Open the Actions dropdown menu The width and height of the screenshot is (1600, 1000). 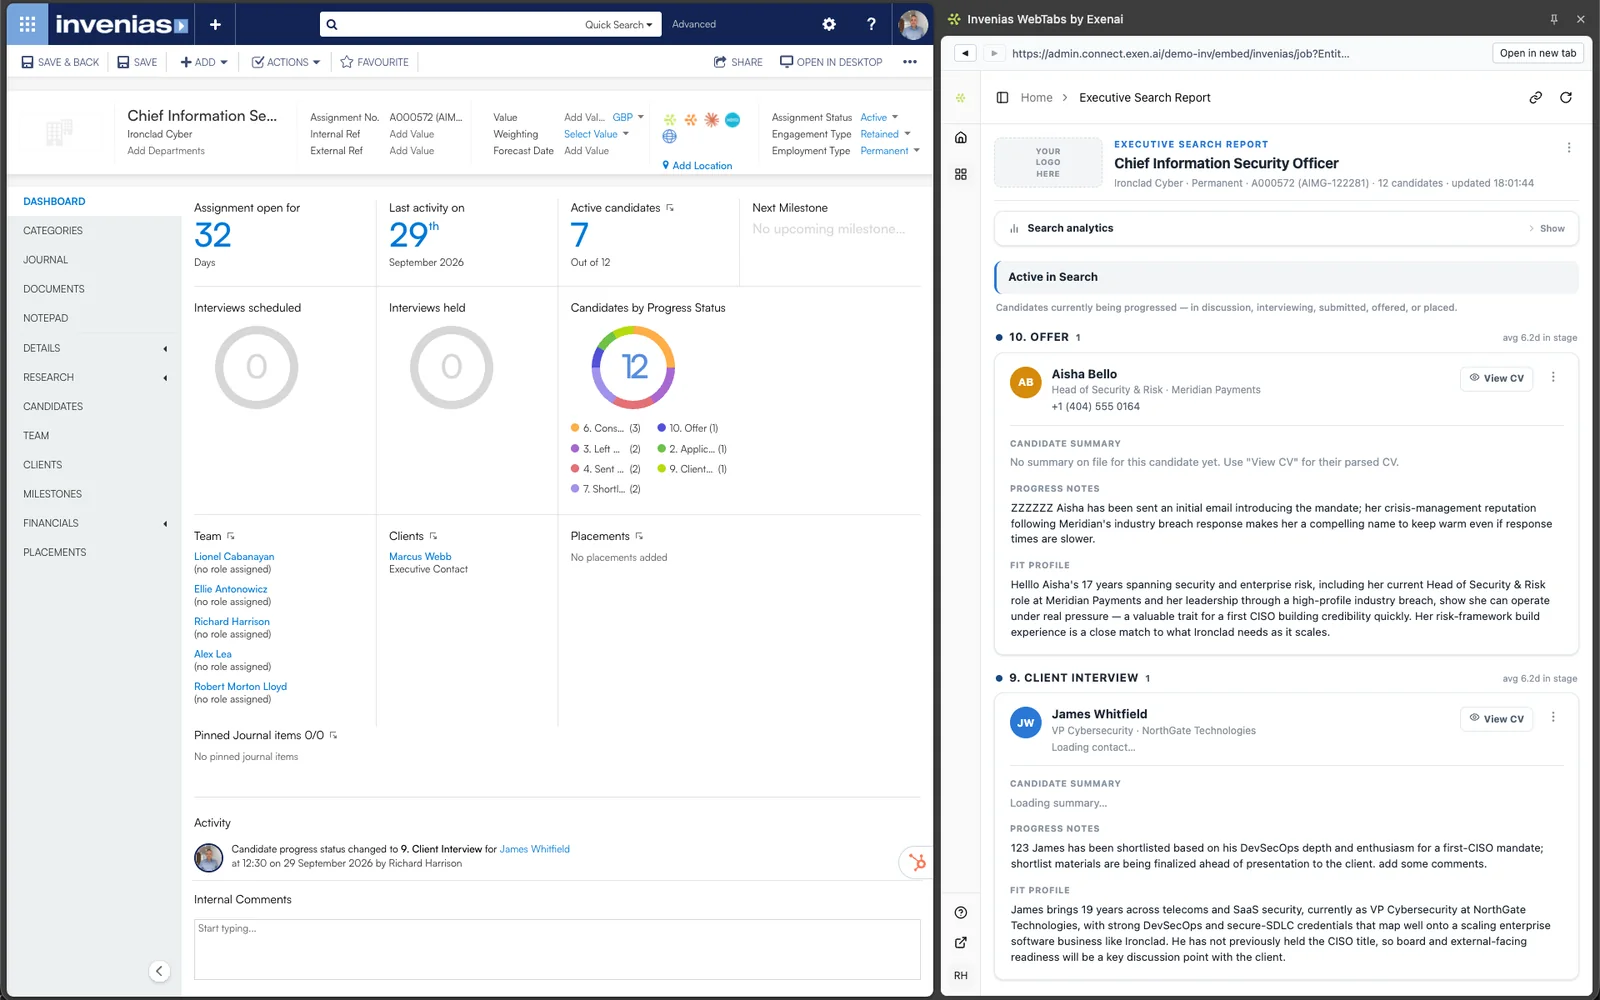coord(286,62)
